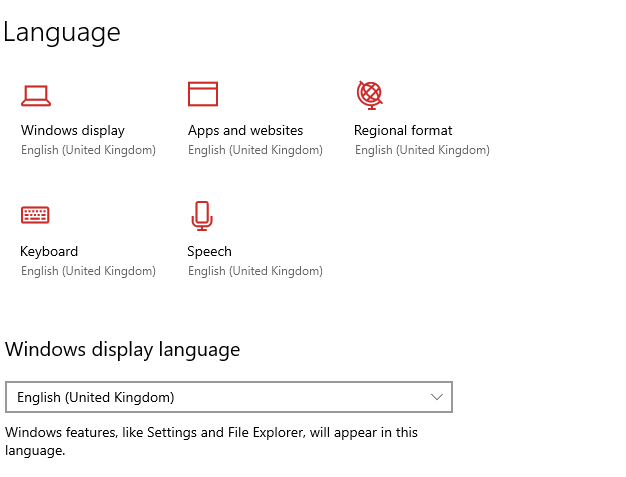Click English (United Kingdom) under Regional format

coord(422,150)
